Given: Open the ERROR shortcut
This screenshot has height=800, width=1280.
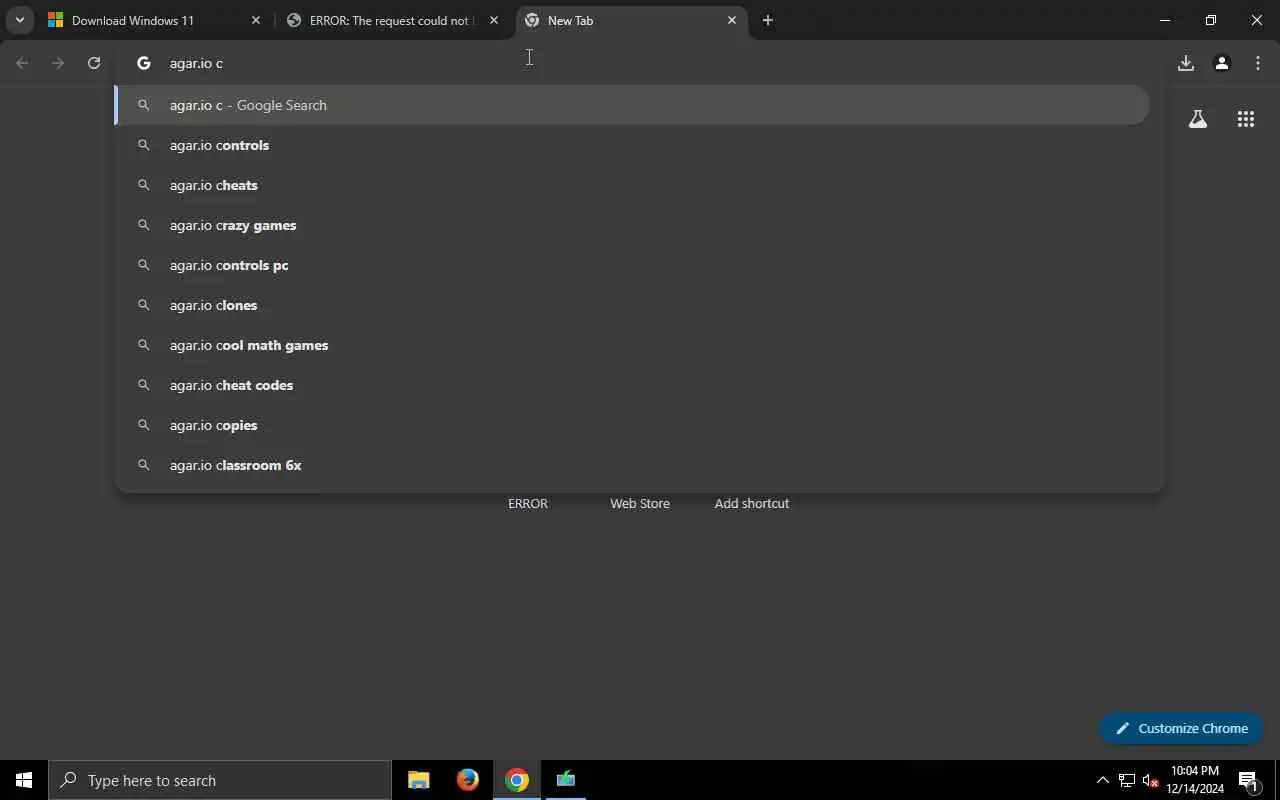Looking at the screenshot, I should (x=528, y=503).
